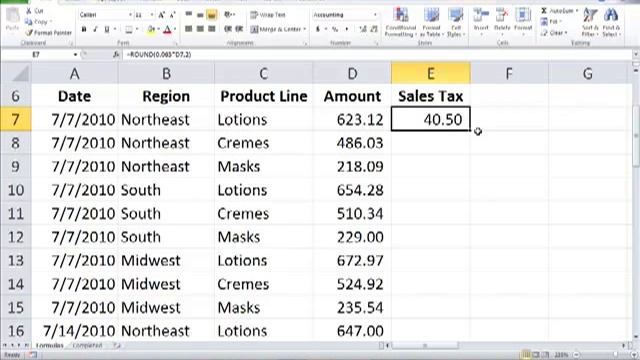
Task: Select column A header
Action: (74, 73)
